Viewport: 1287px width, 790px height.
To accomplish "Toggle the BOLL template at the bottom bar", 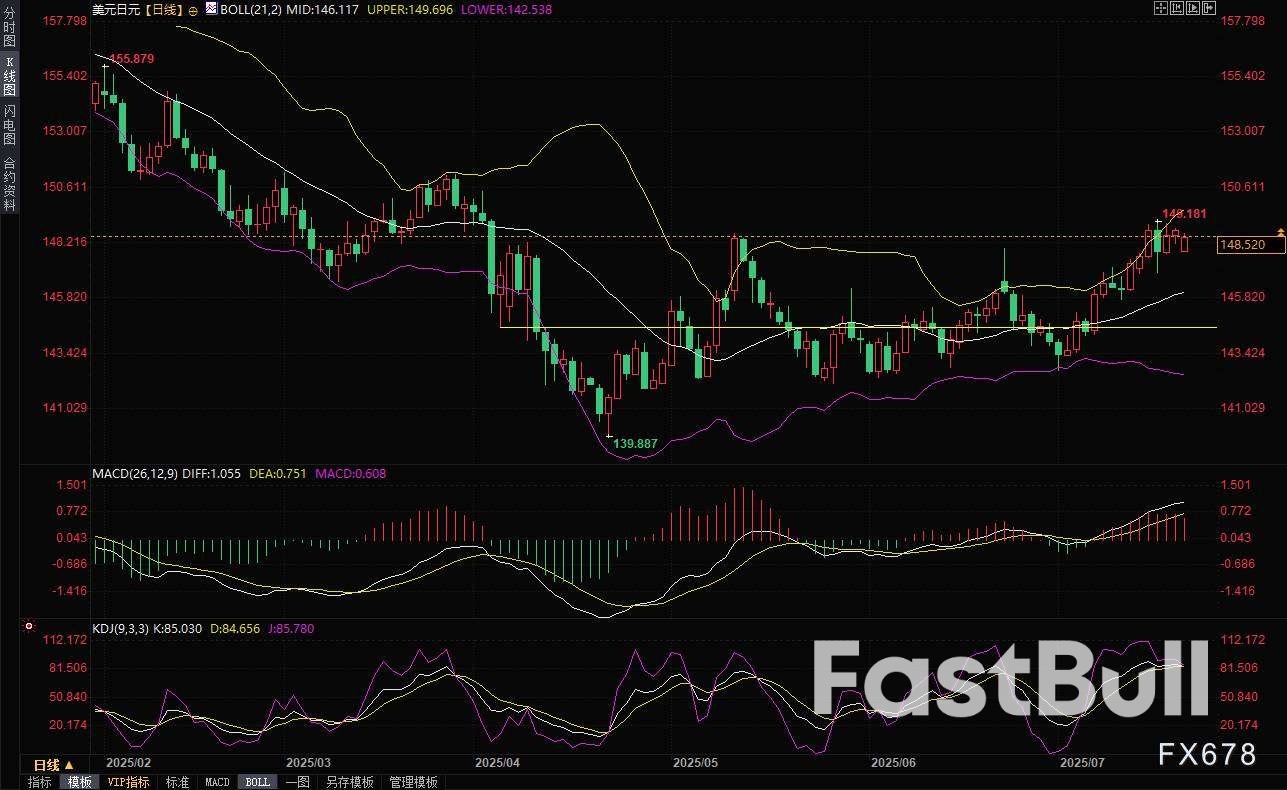I will tap(257, 782).
